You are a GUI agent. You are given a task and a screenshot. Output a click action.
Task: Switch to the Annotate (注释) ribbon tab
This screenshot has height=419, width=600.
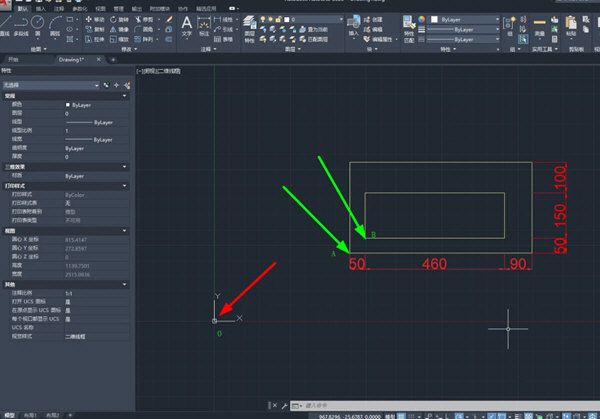[59, 8]
